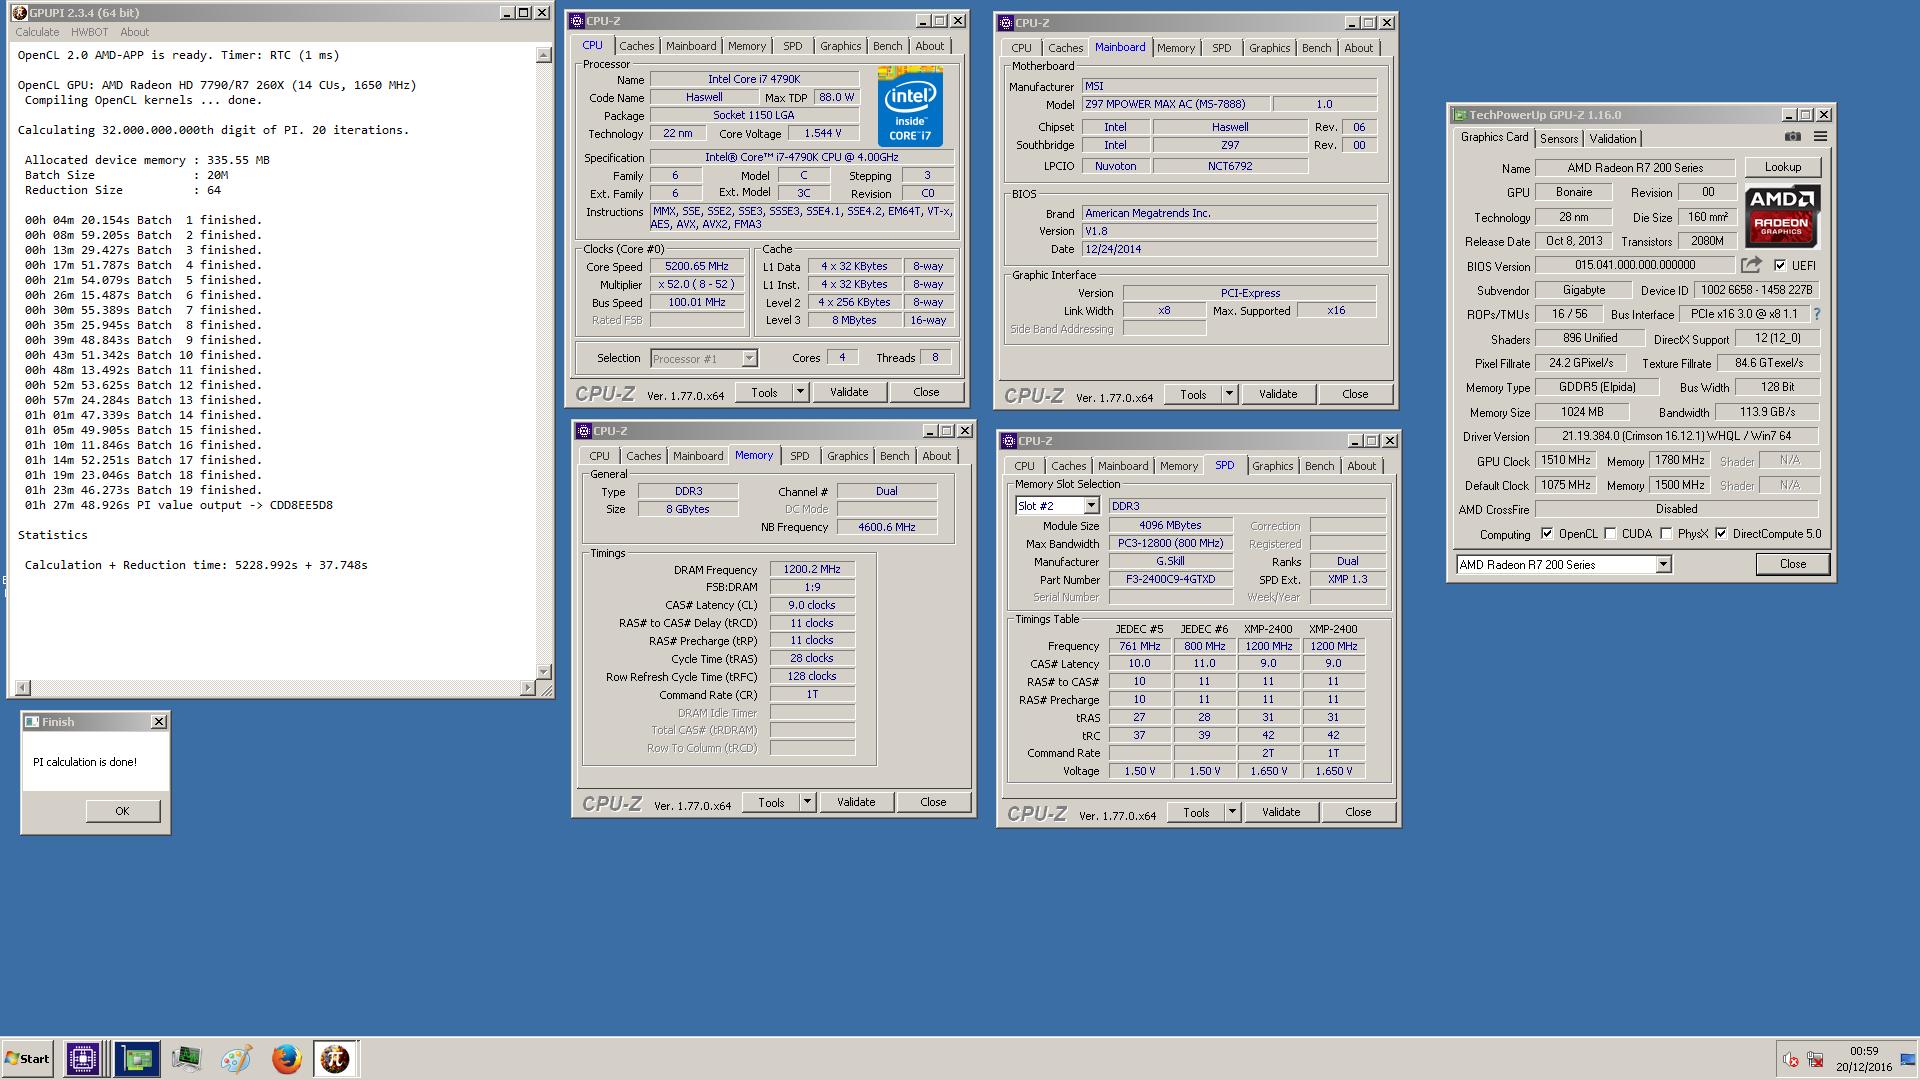
Task: Launch Firefox from the taskbar
Action: pos(287,1059)
